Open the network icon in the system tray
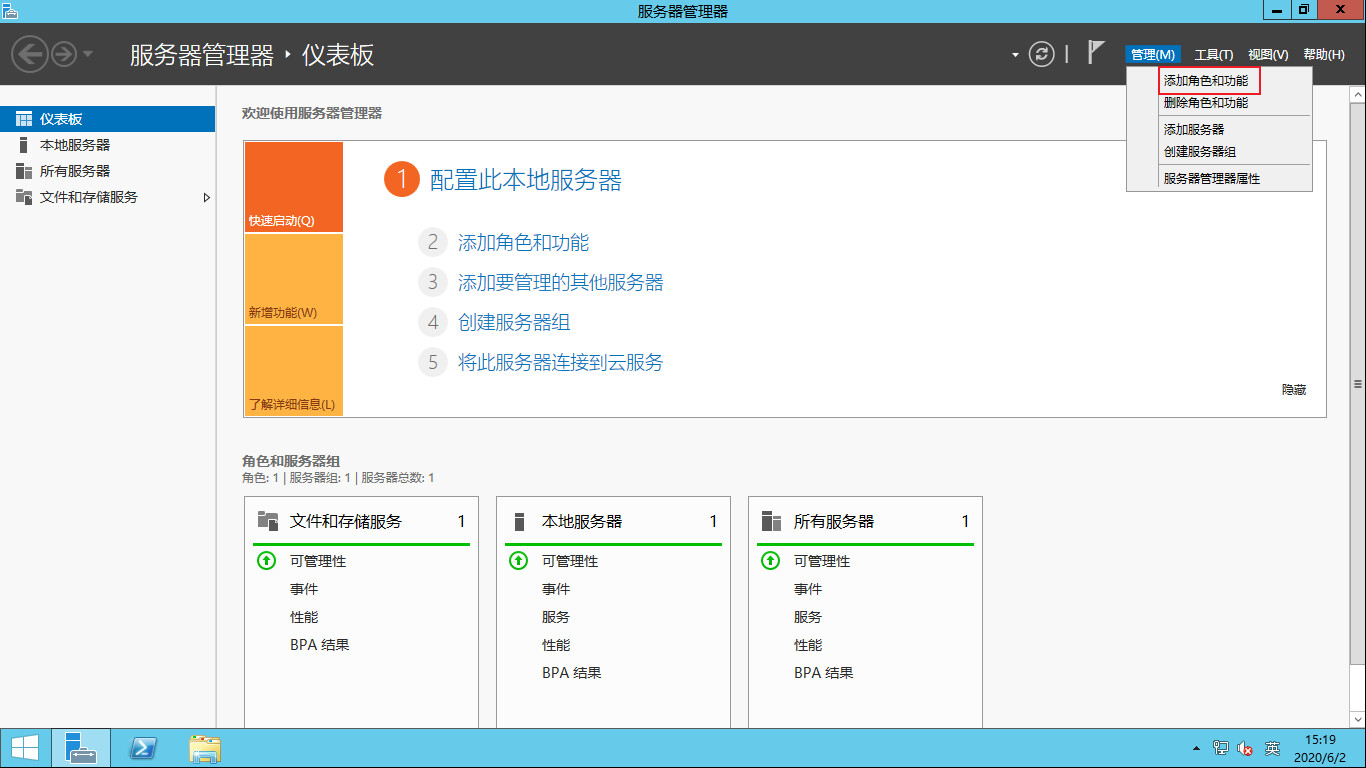This screenshot has width=1366, height=768. [1222, 747]
